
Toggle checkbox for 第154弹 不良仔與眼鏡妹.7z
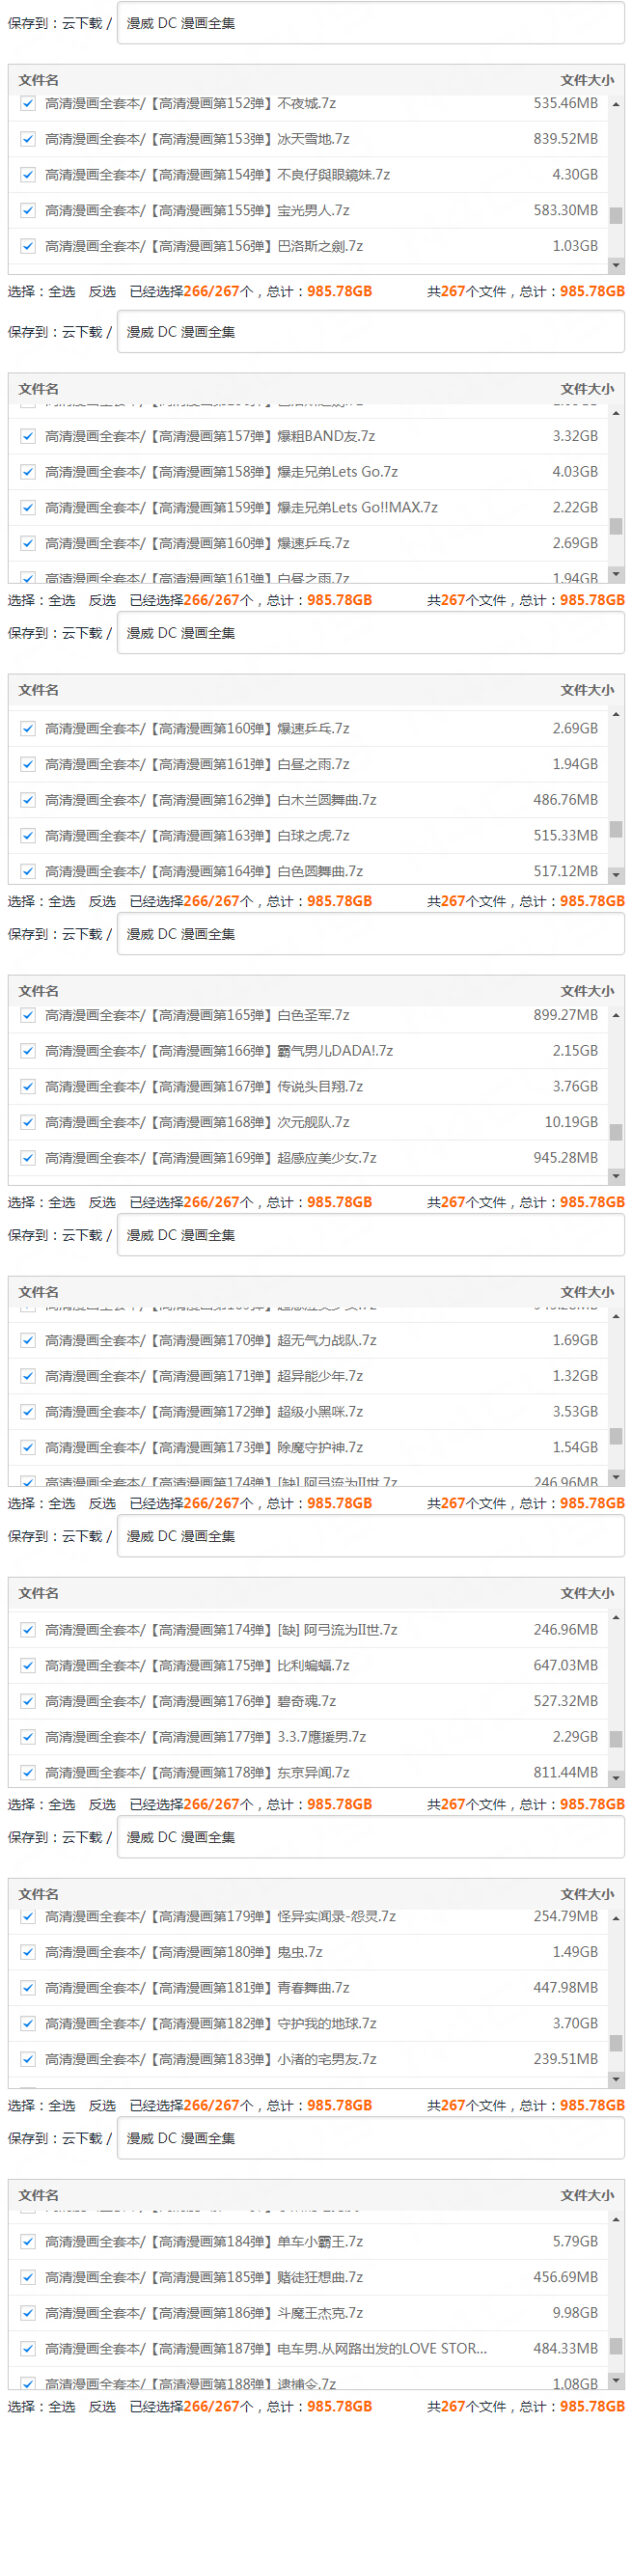[x=28, y=175]
